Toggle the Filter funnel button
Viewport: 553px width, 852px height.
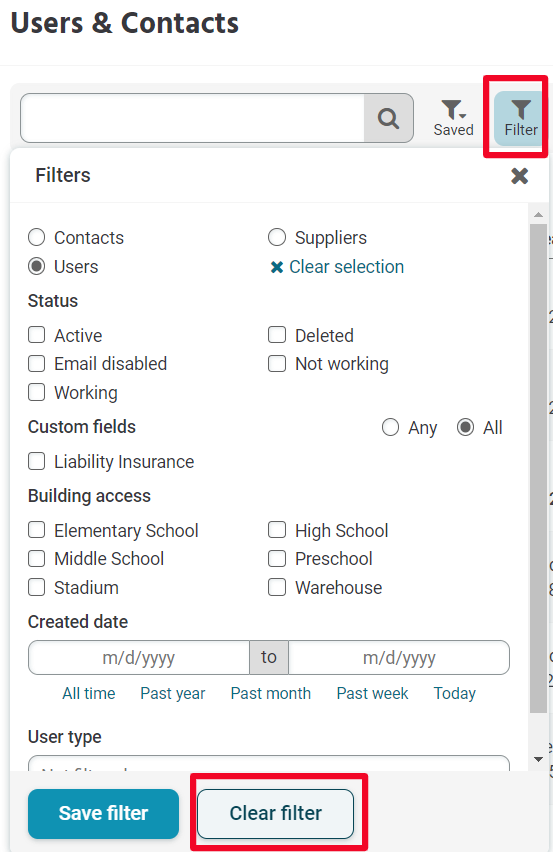click(520, 118)
